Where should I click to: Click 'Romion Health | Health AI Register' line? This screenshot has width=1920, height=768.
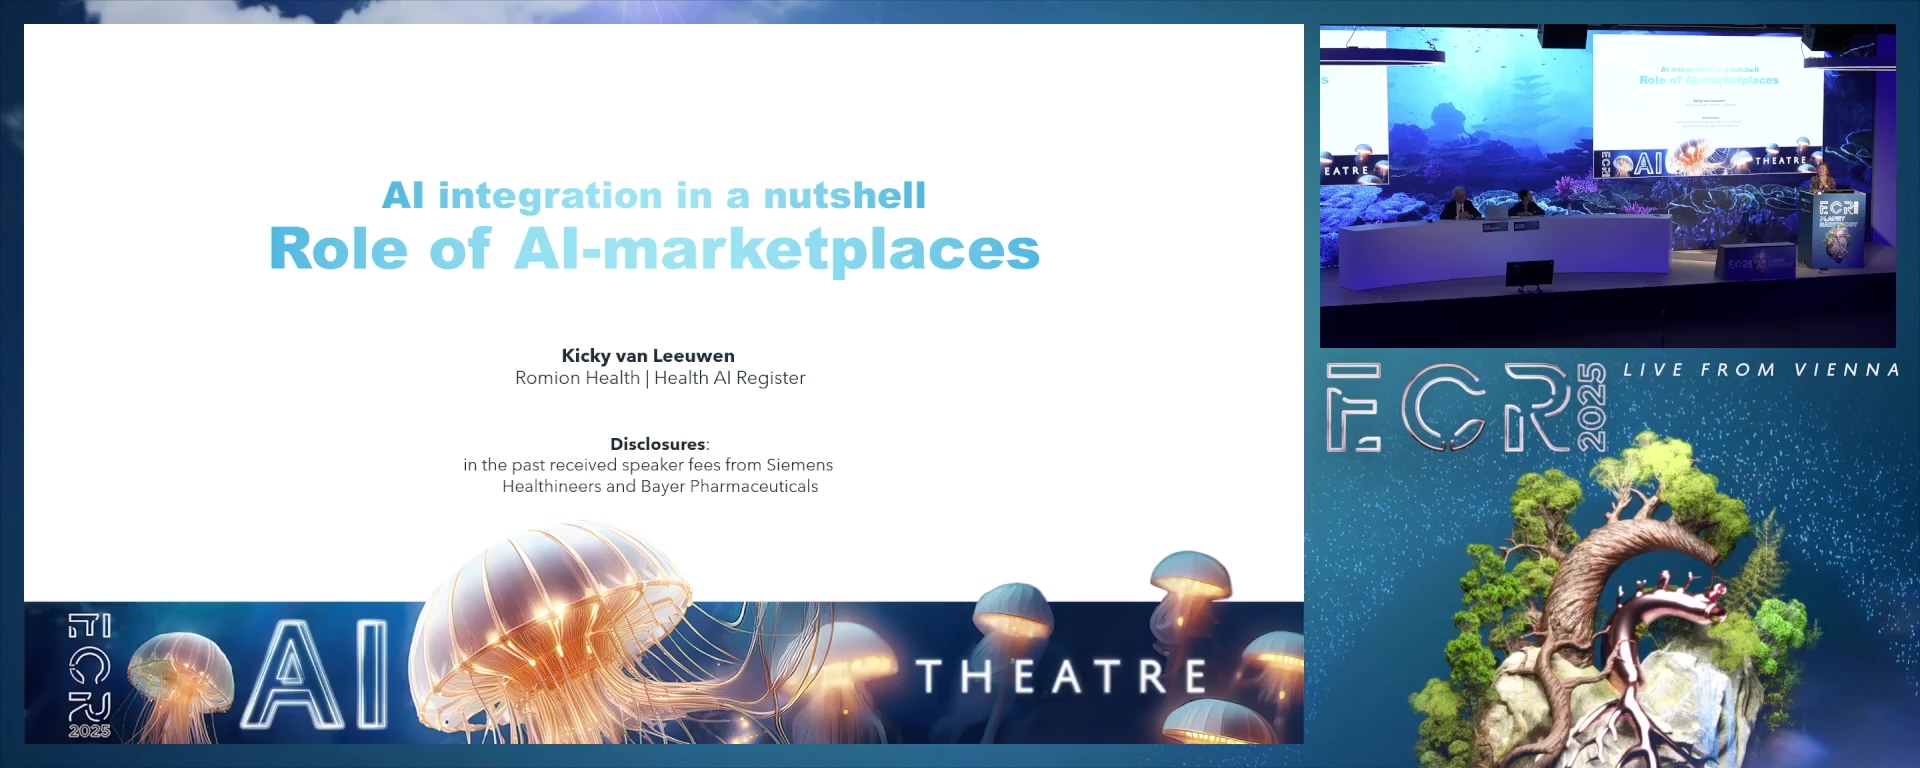tap(660, 378)
